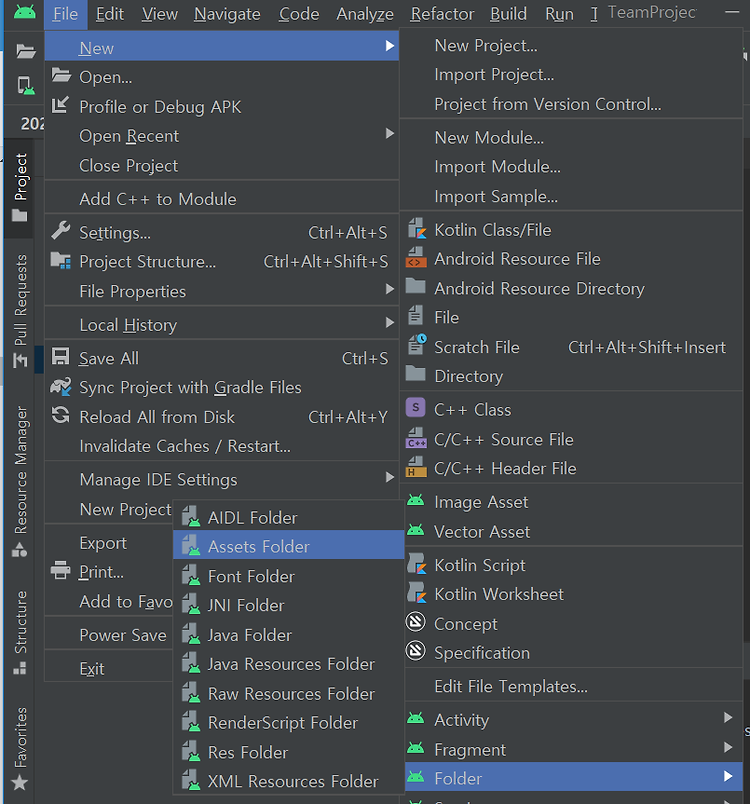Screen dimensions: 750x804
Task: Click the Specification gauge icon
Action: click(x=416, y=651)
